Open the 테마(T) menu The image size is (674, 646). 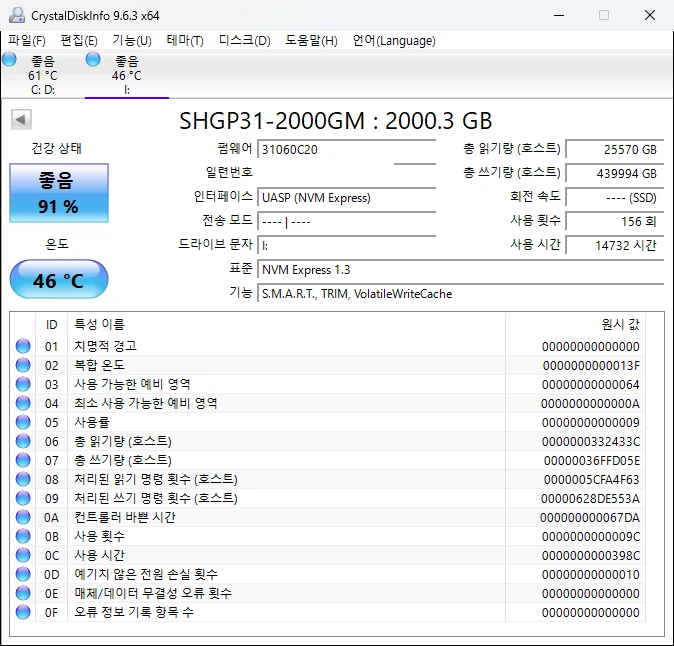185,41
